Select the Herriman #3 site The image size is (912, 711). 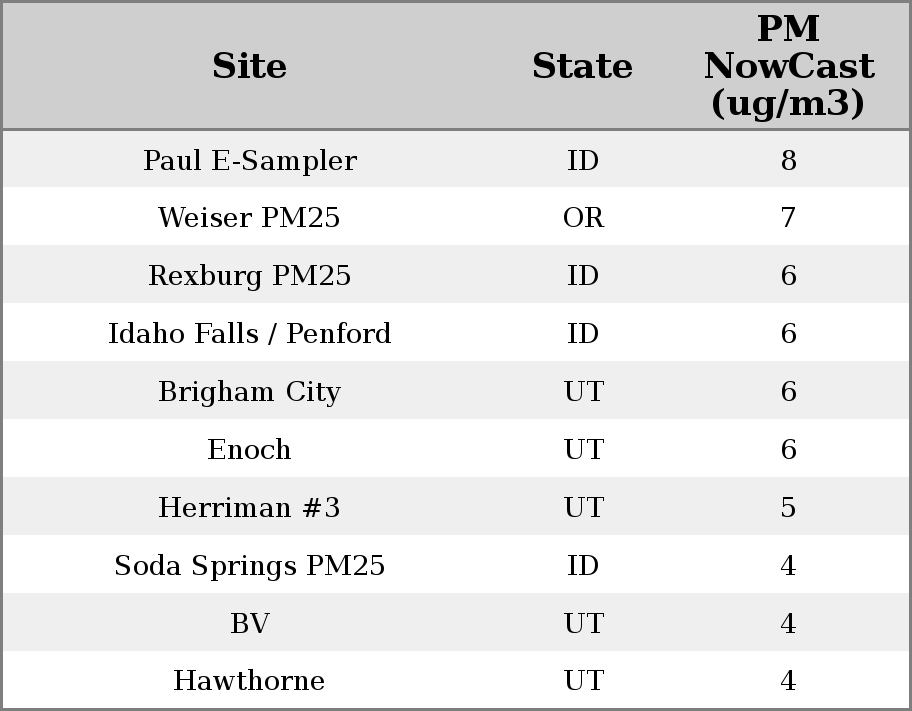click(249, 508)
